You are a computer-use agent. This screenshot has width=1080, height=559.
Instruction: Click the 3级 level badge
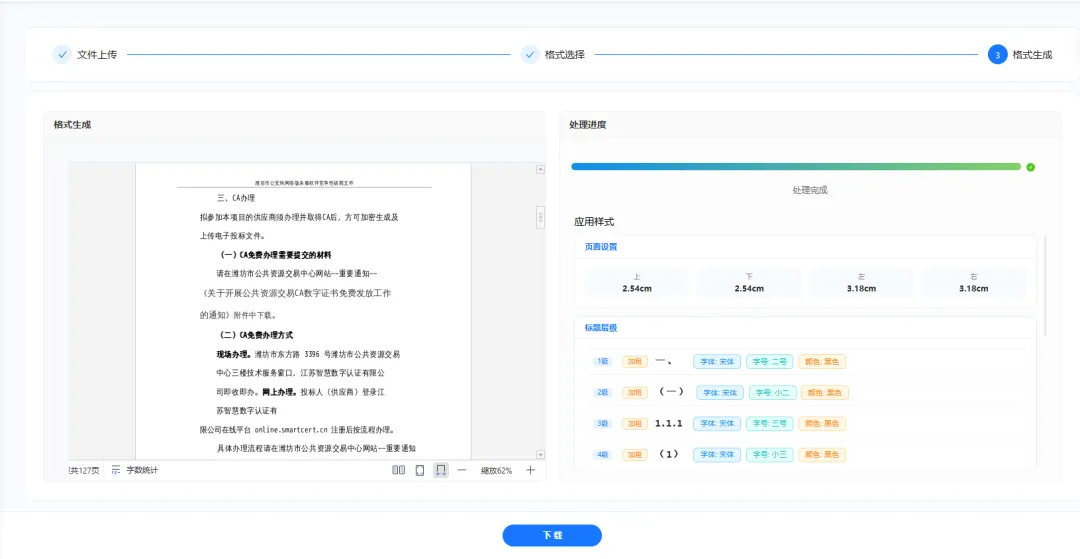[602, 423]
